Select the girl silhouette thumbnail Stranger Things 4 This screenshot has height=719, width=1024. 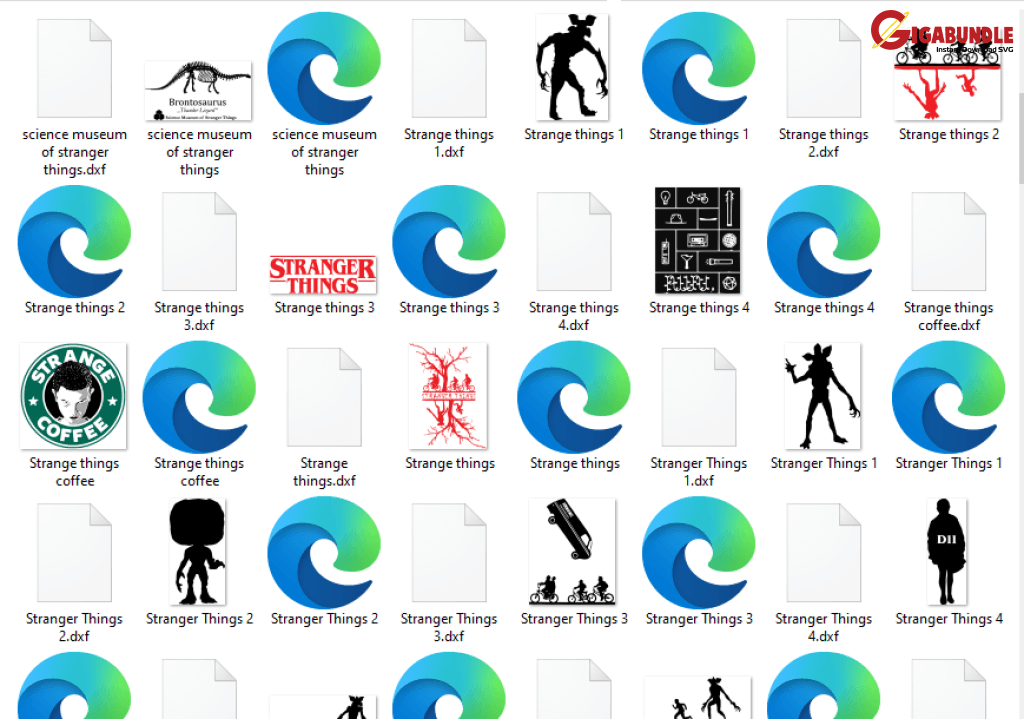point(947,551)
